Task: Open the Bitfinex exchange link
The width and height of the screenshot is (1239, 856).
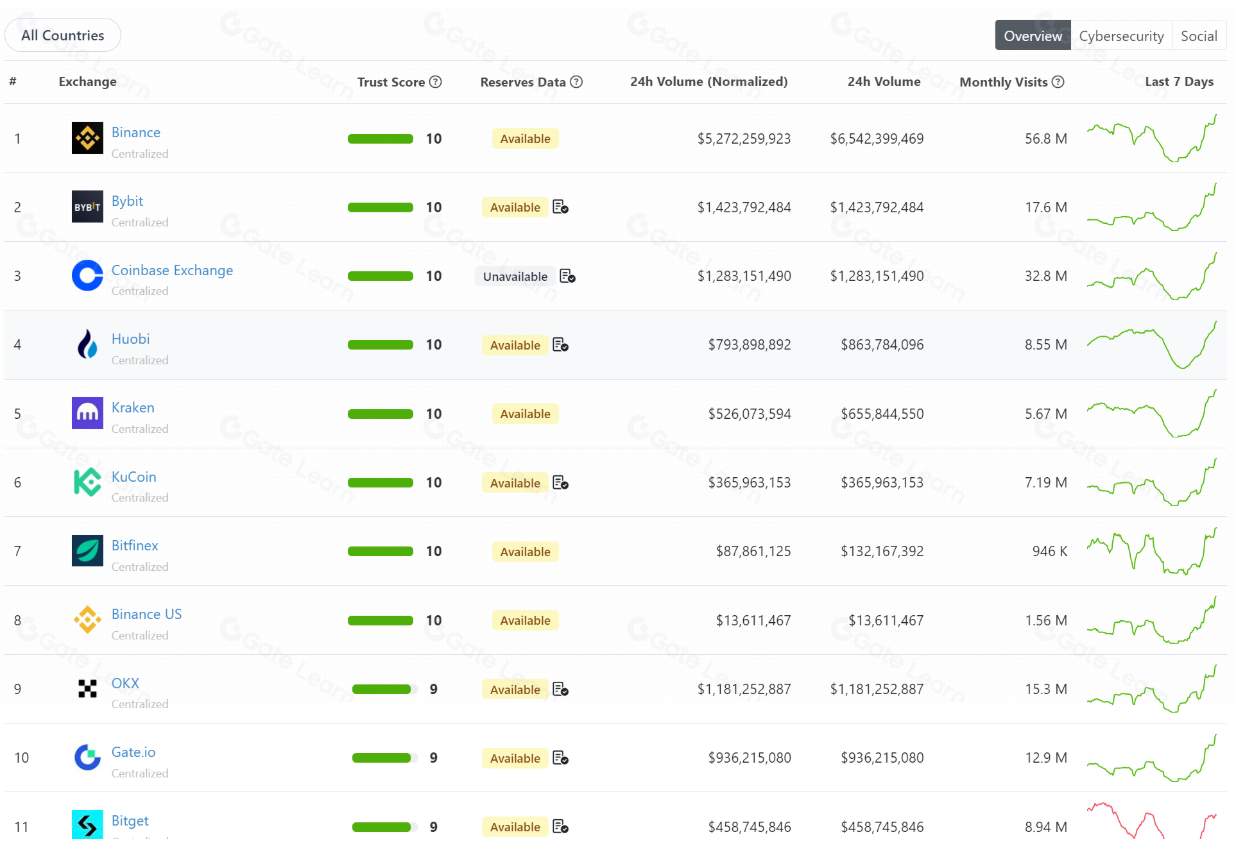Action: [135, 545]
